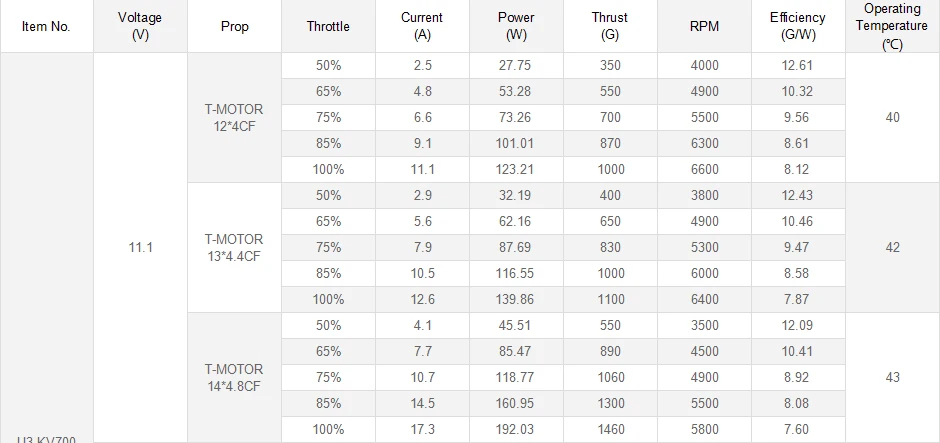Click the 6600 RPM cell
Screen dimensions: 940x443
704,170
